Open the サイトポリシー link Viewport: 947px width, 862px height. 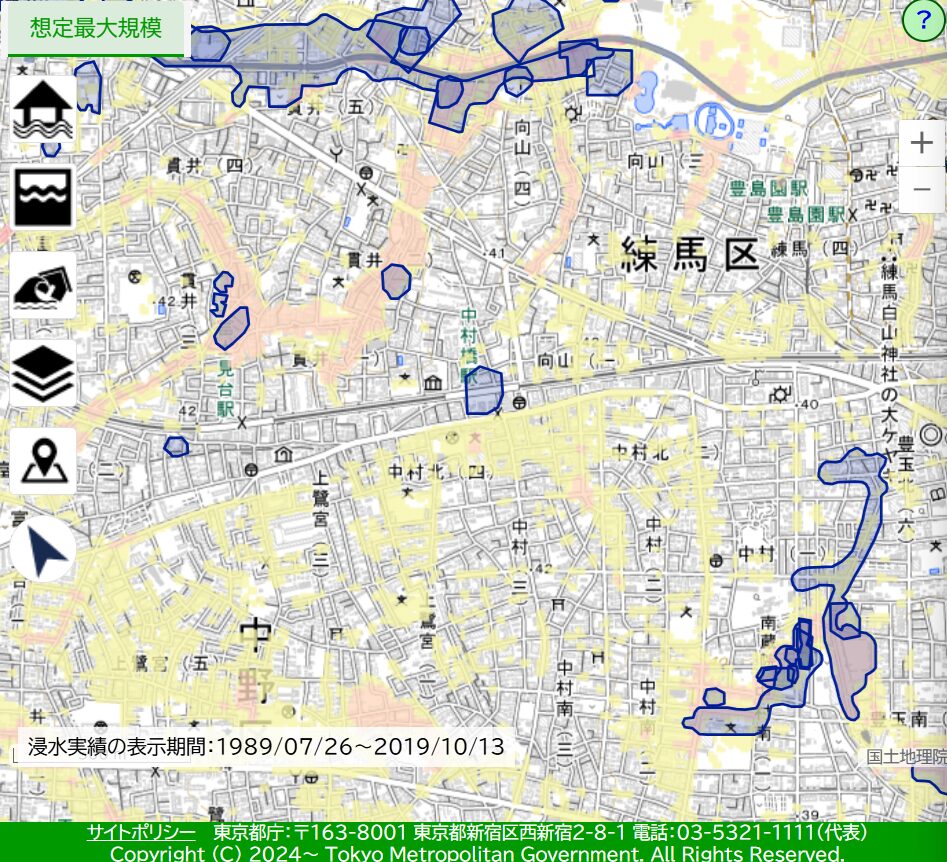pyautogui.click(x=140, y=833)
